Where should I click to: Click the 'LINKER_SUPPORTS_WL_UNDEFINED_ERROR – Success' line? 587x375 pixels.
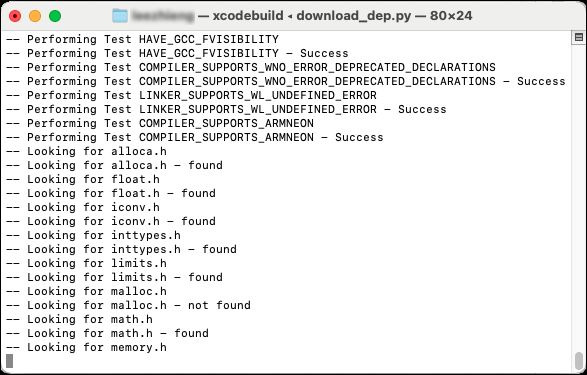tap(226, 109)
